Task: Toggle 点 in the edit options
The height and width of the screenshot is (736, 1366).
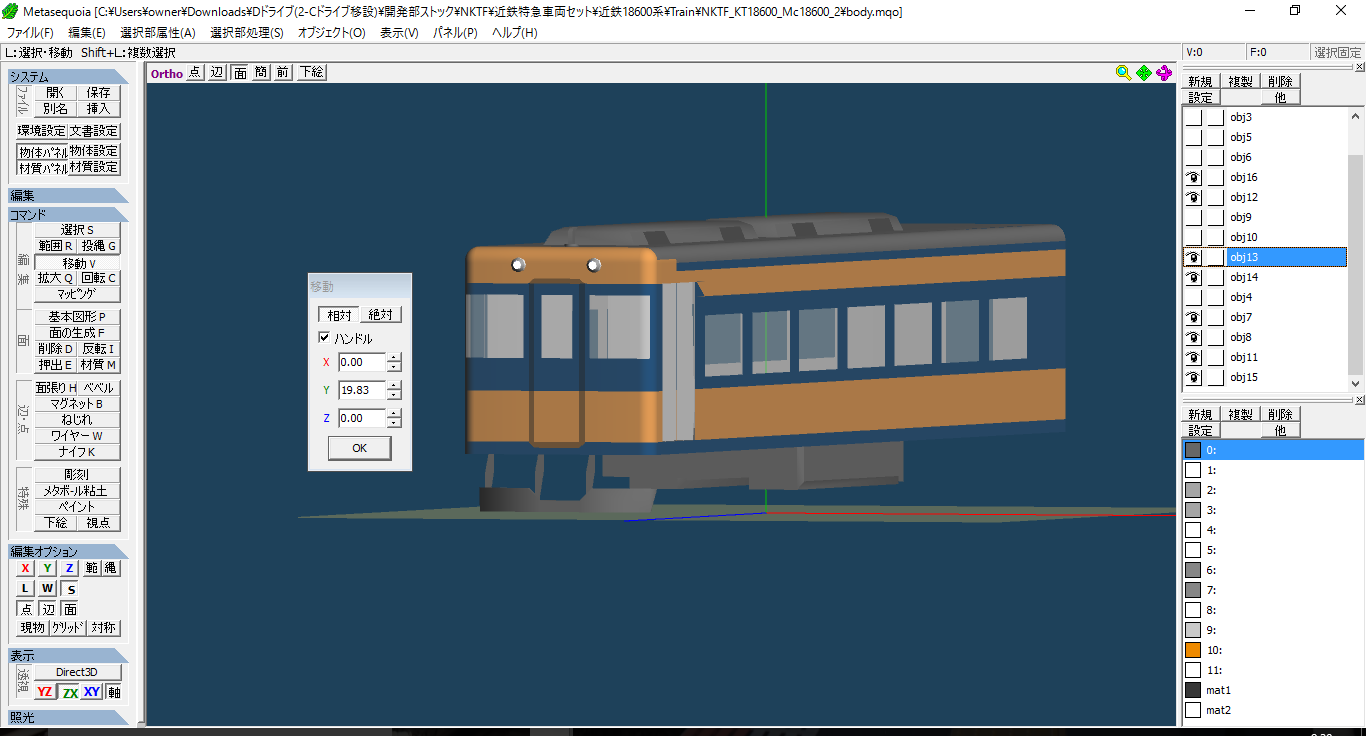Action: click(27, 609)
